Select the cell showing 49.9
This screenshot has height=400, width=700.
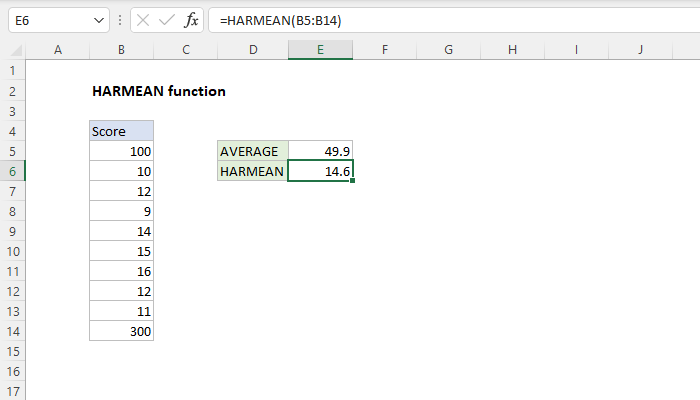[321, 151]
